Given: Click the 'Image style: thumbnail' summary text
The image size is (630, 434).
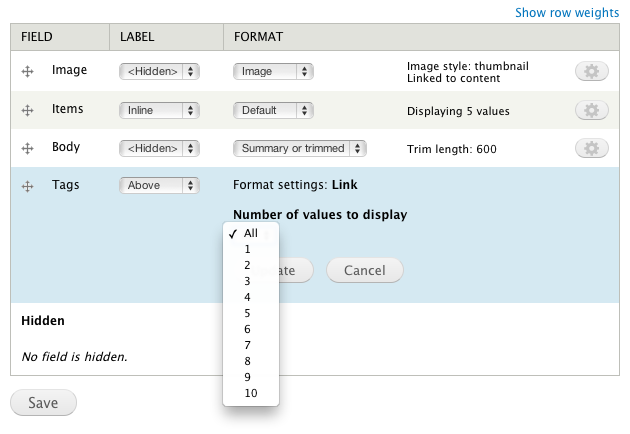Looking at the screenshot, I should coord(468,66).
